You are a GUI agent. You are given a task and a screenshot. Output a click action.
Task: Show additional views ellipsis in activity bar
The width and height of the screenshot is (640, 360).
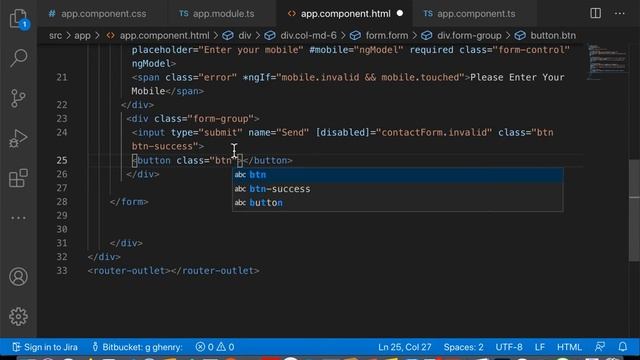point(18,218)
